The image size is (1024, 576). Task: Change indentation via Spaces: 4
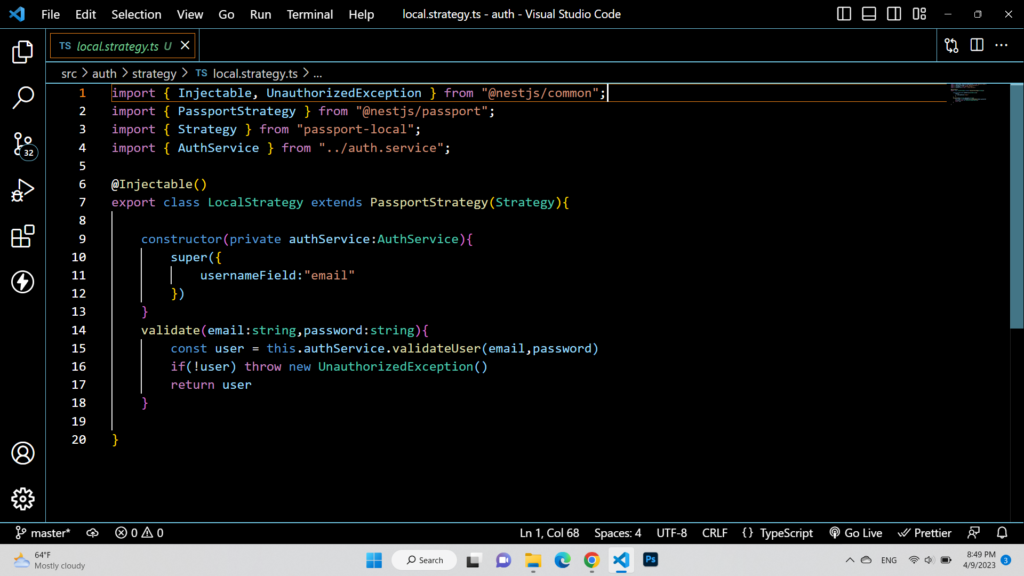tap(617, 533)
